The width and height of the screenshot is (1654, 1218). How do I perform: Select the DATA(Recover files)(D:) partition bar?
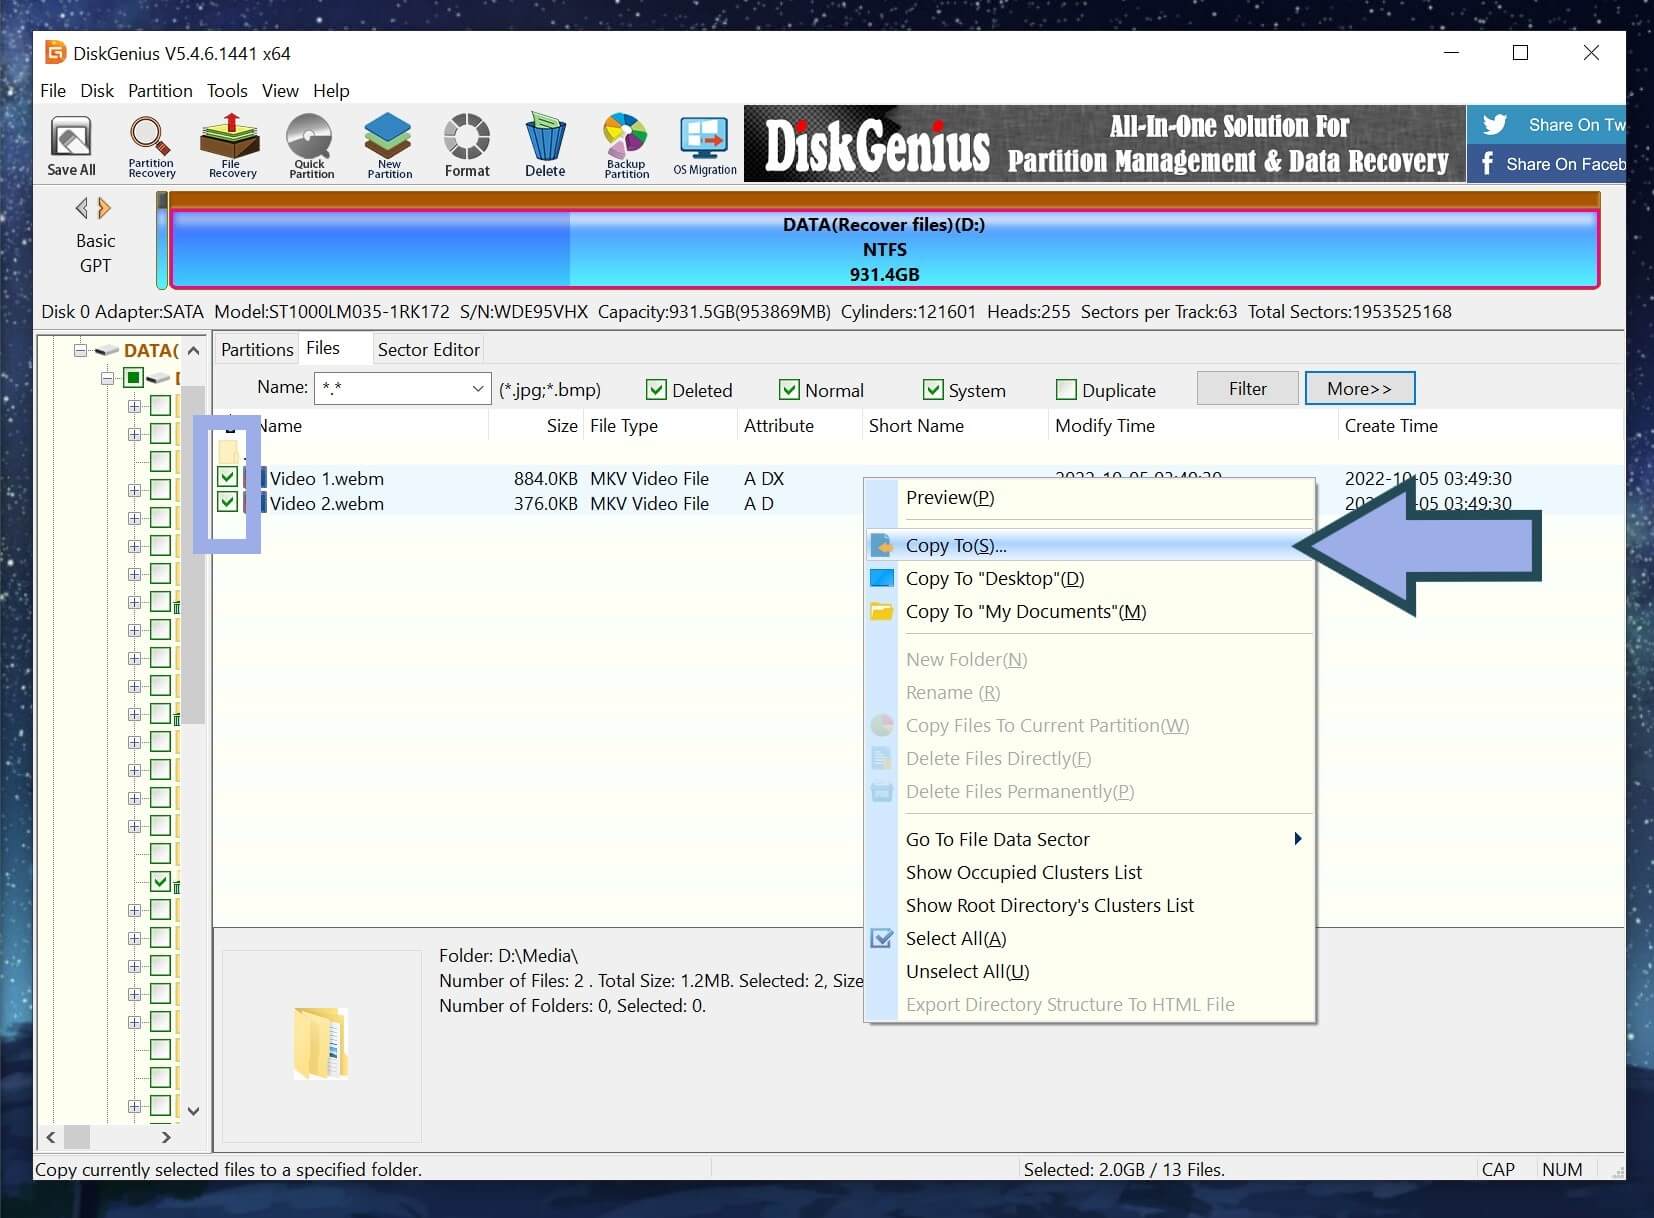[x=884, y=249]
